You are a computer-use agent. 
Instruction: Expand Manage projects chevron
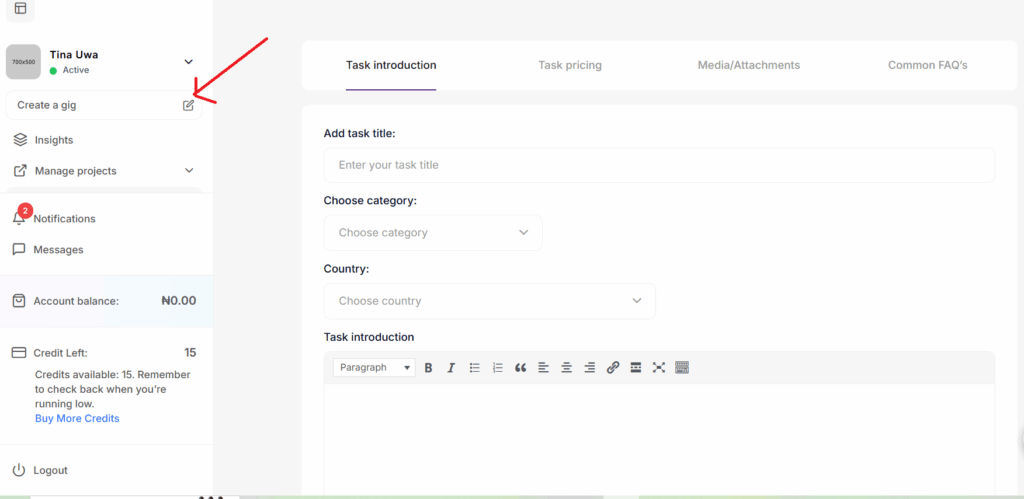coord(189,170)
